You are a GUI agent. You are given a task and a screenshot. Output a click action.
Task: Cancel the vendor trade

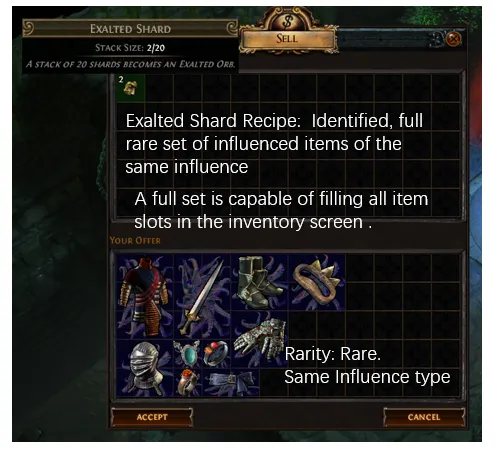424,417
